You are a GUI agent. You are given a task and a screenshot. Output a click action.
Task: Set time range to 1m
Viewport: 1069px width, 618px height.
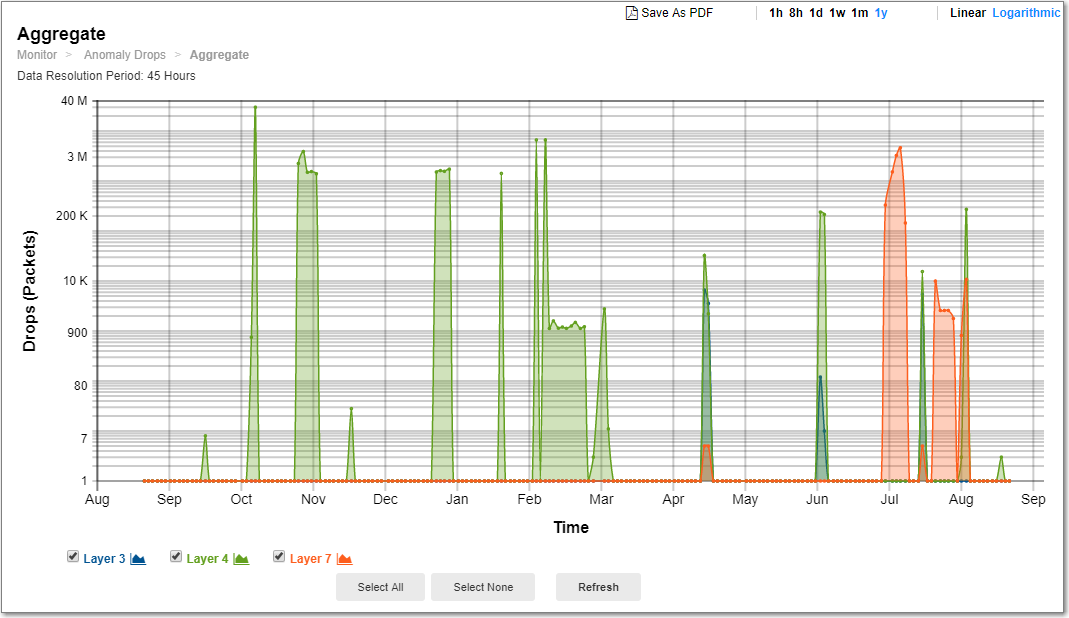[860, 13]
